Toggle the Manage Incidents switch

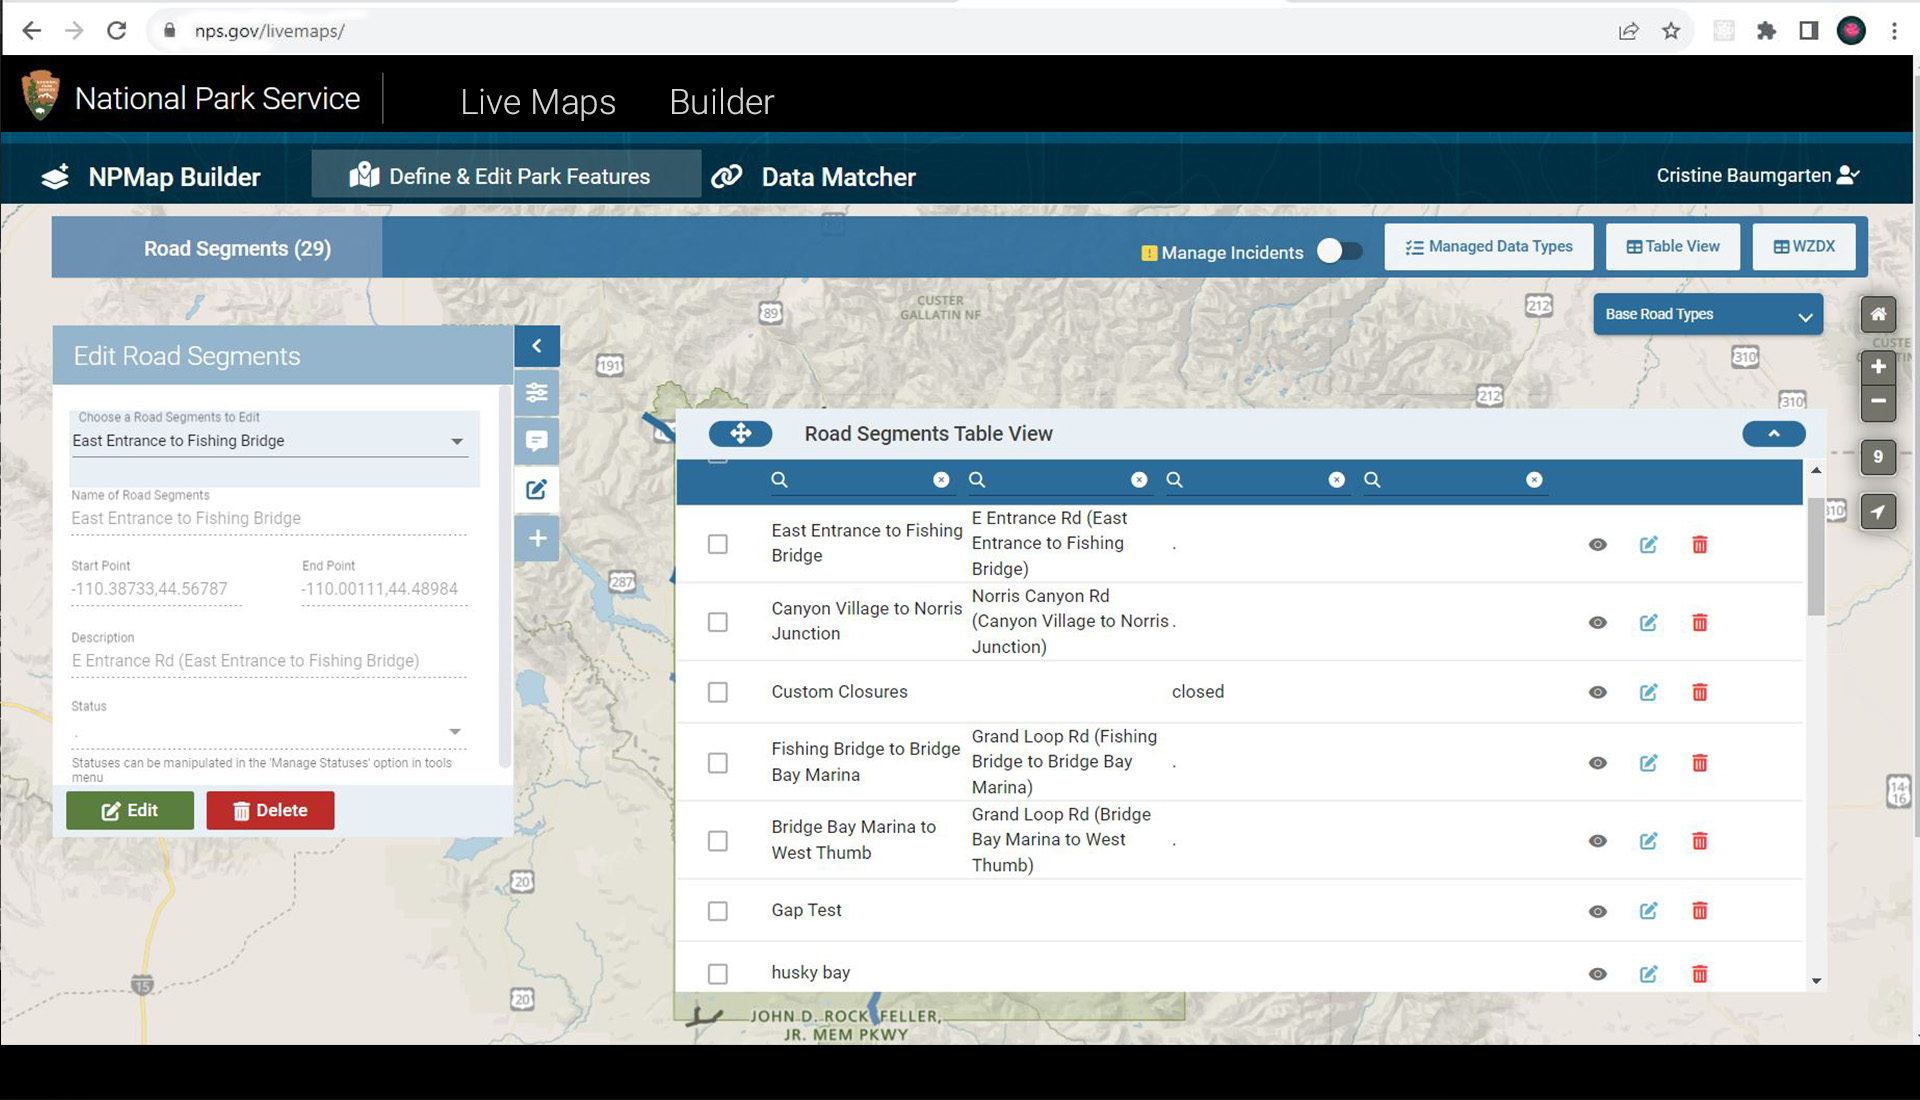coord(1339,251)
